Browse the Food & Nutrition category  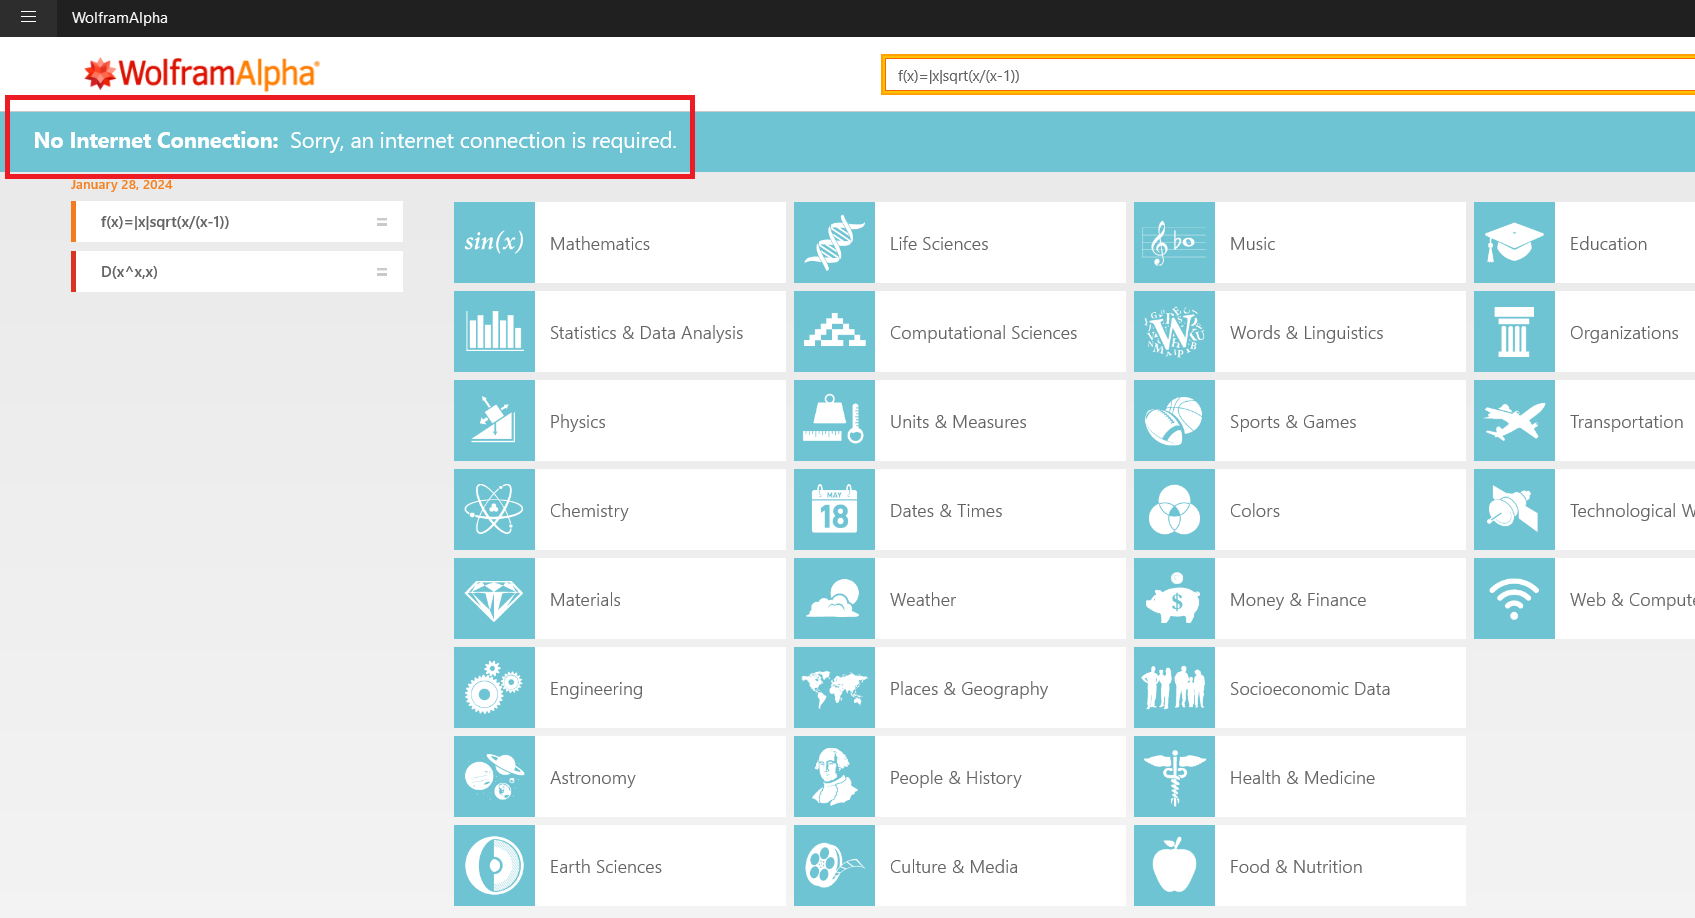point(1300,866)
